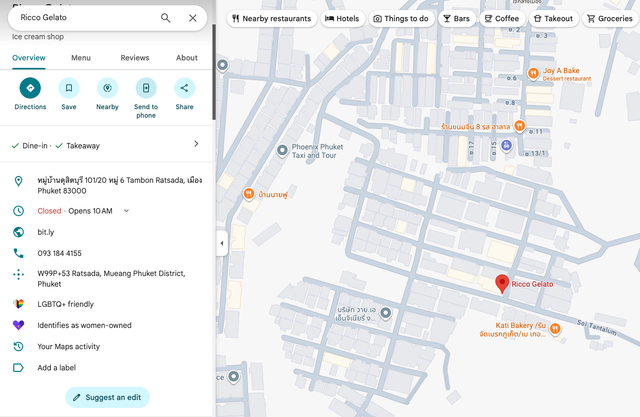
Task: Open the bit.ly website link
Action: [46, 232]
